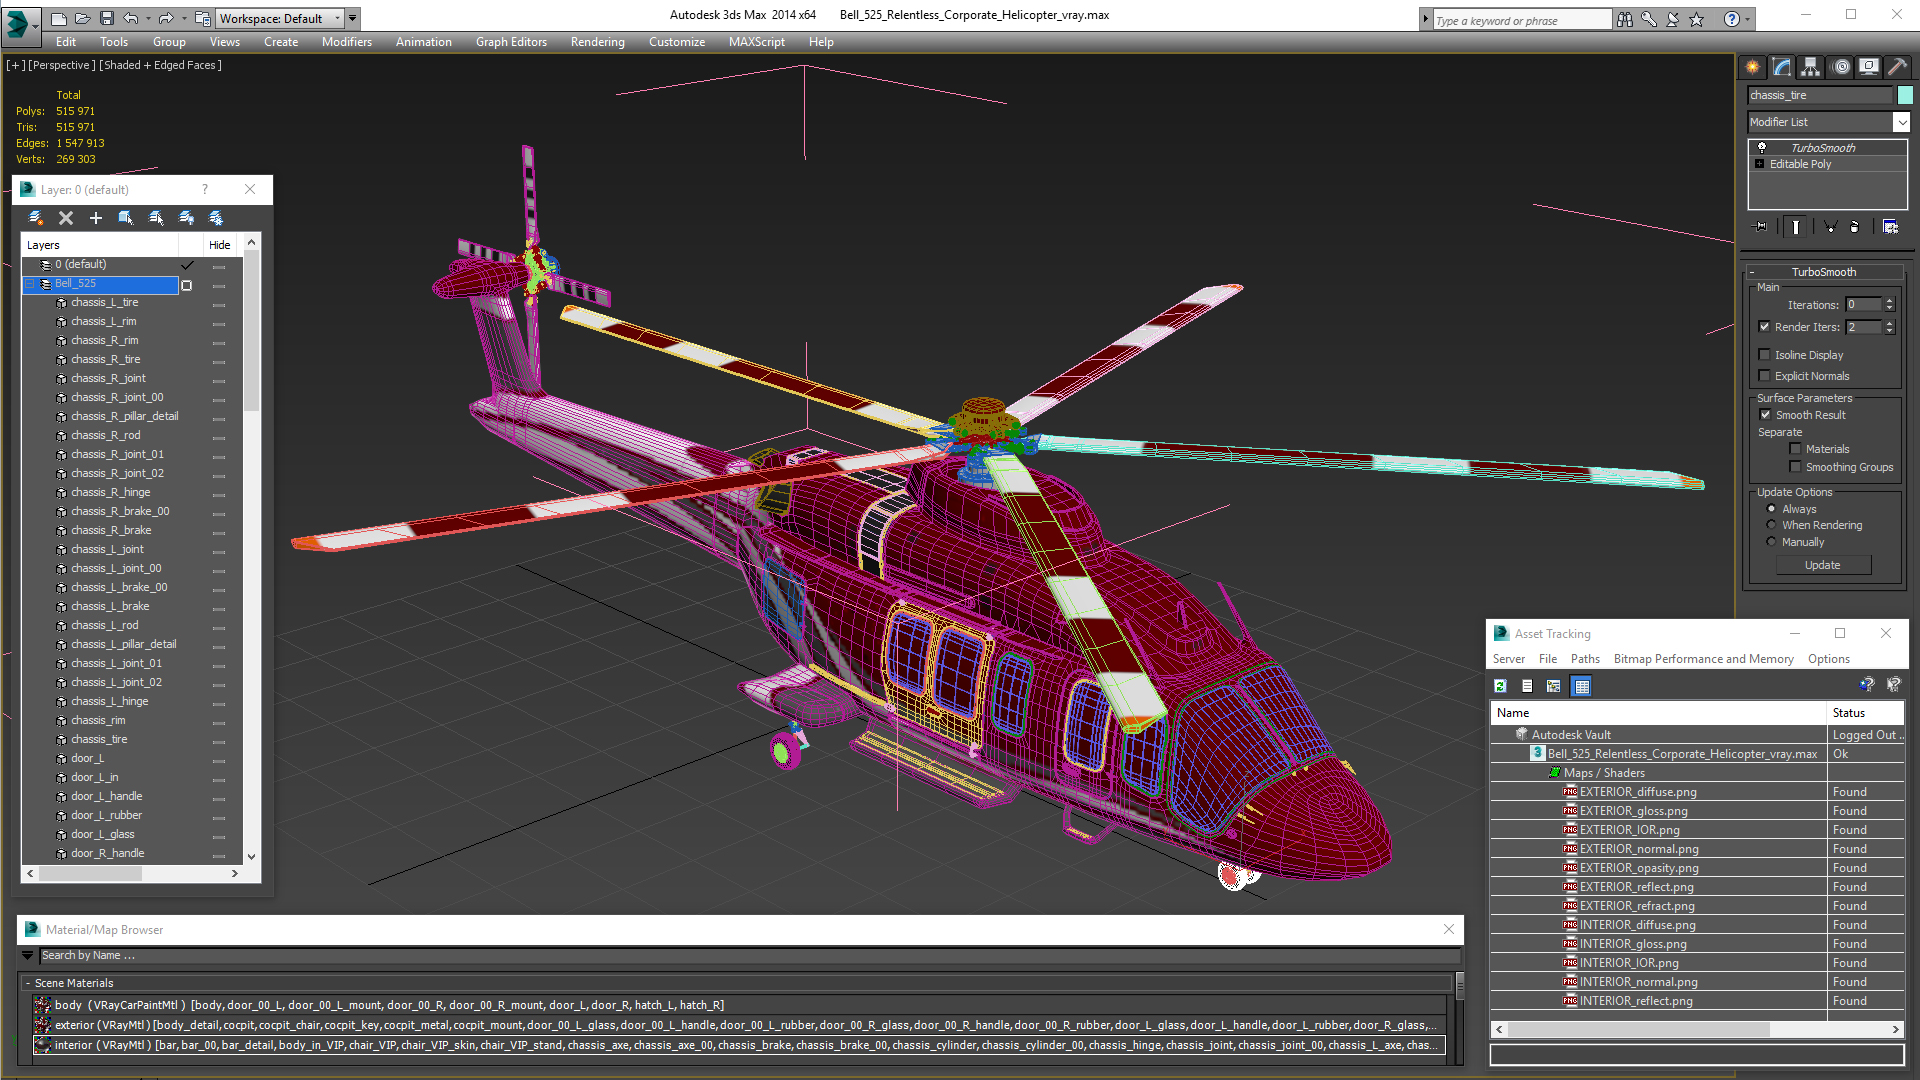
Task: Click Shaded + Edged Faces viewport label
Action: tap(161, 65)
